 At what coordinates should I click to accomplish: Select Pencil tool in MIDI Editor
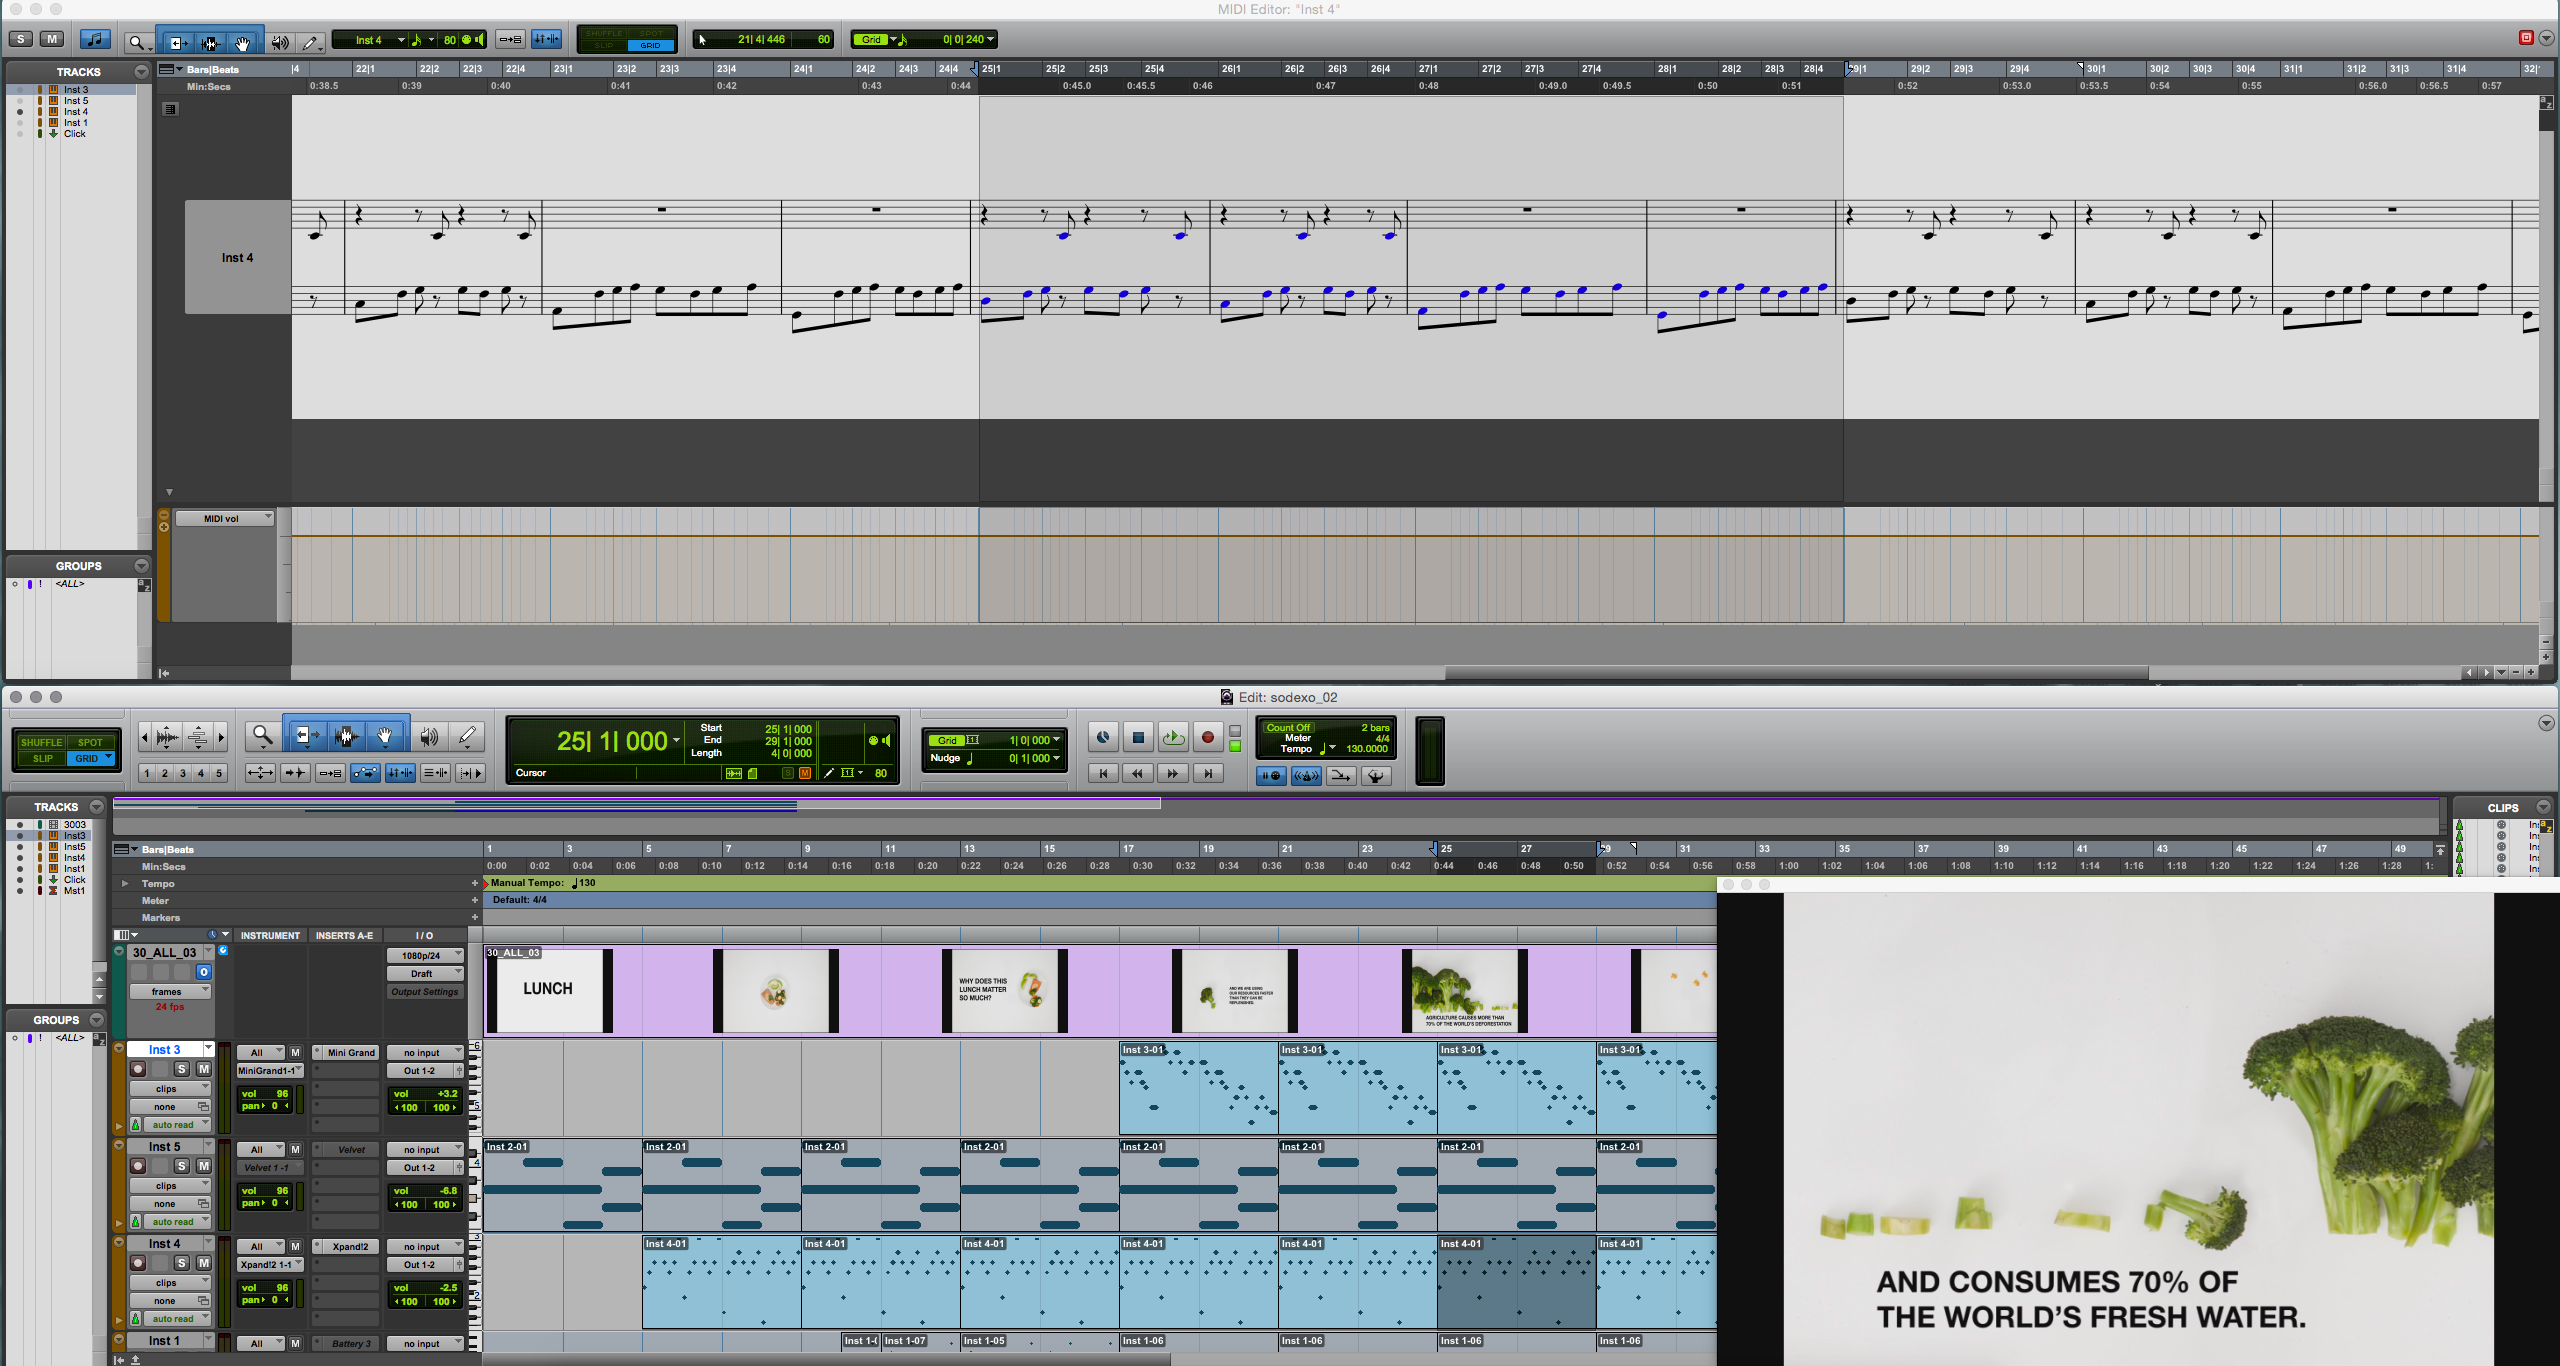click(x=311, y=42)
